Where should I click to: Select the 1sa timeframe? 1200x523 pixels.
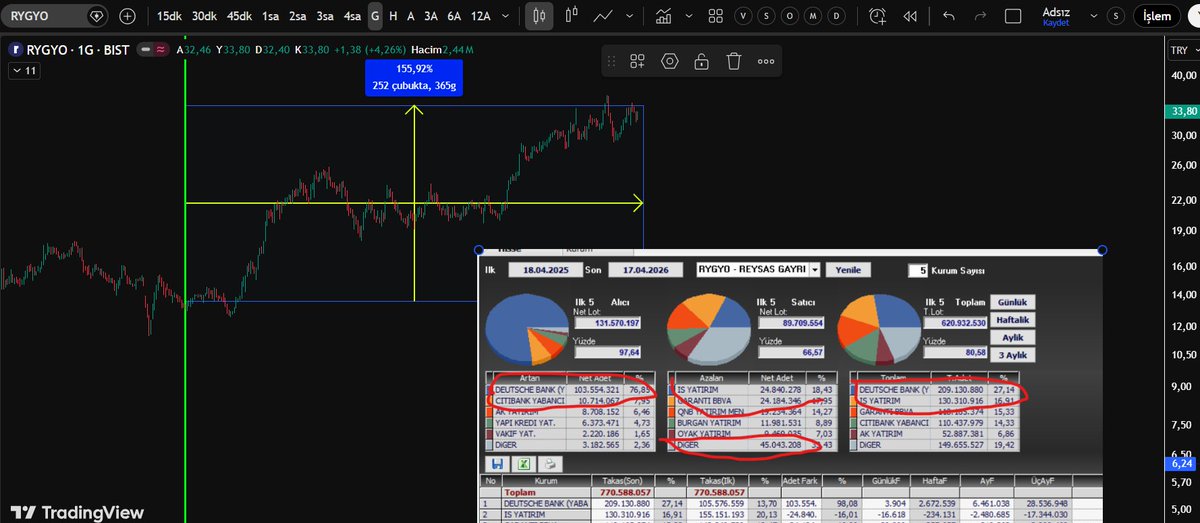click(x=271, y=16)
